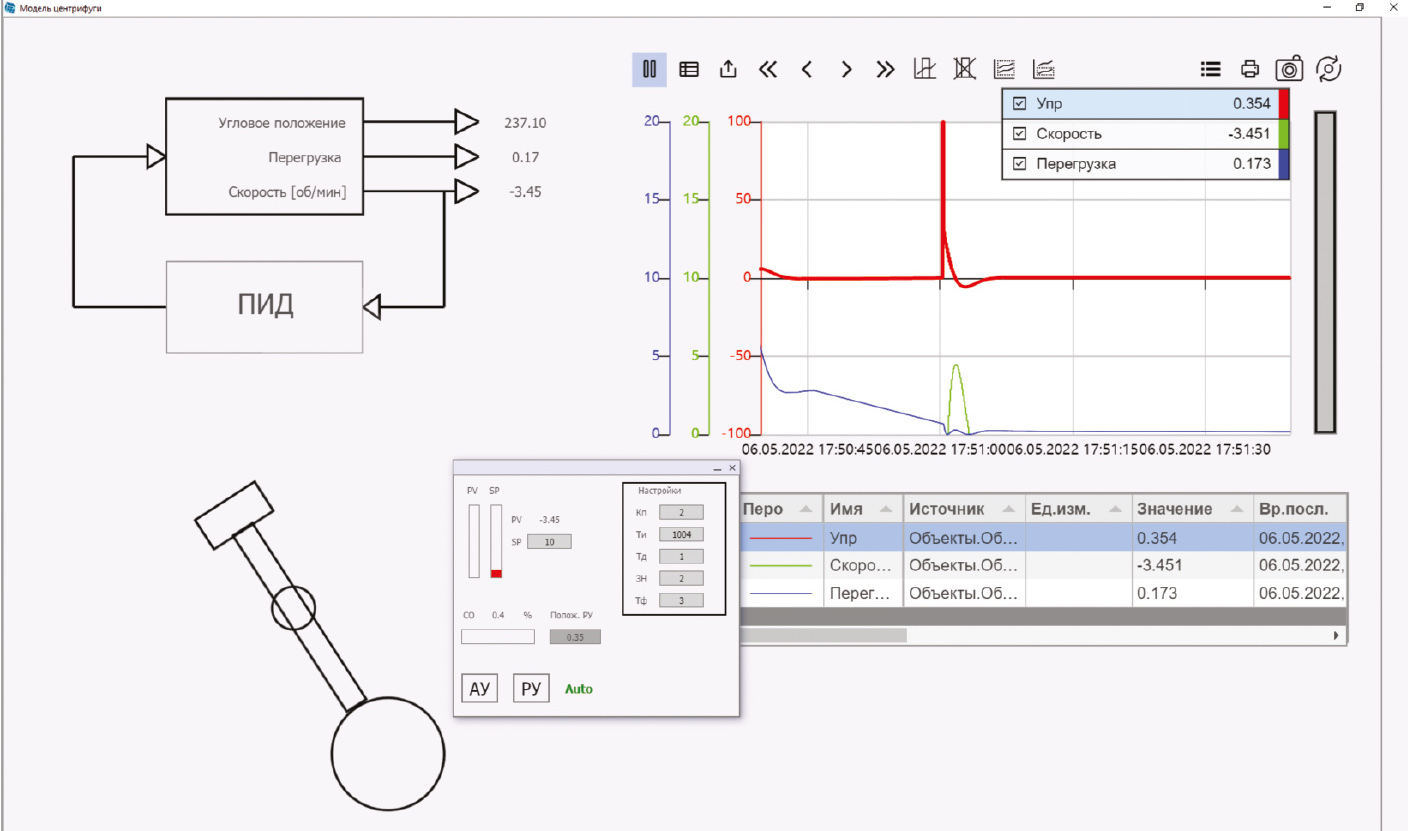Edit the ЗН field
Screen dimensions: 1408x831
681,578
